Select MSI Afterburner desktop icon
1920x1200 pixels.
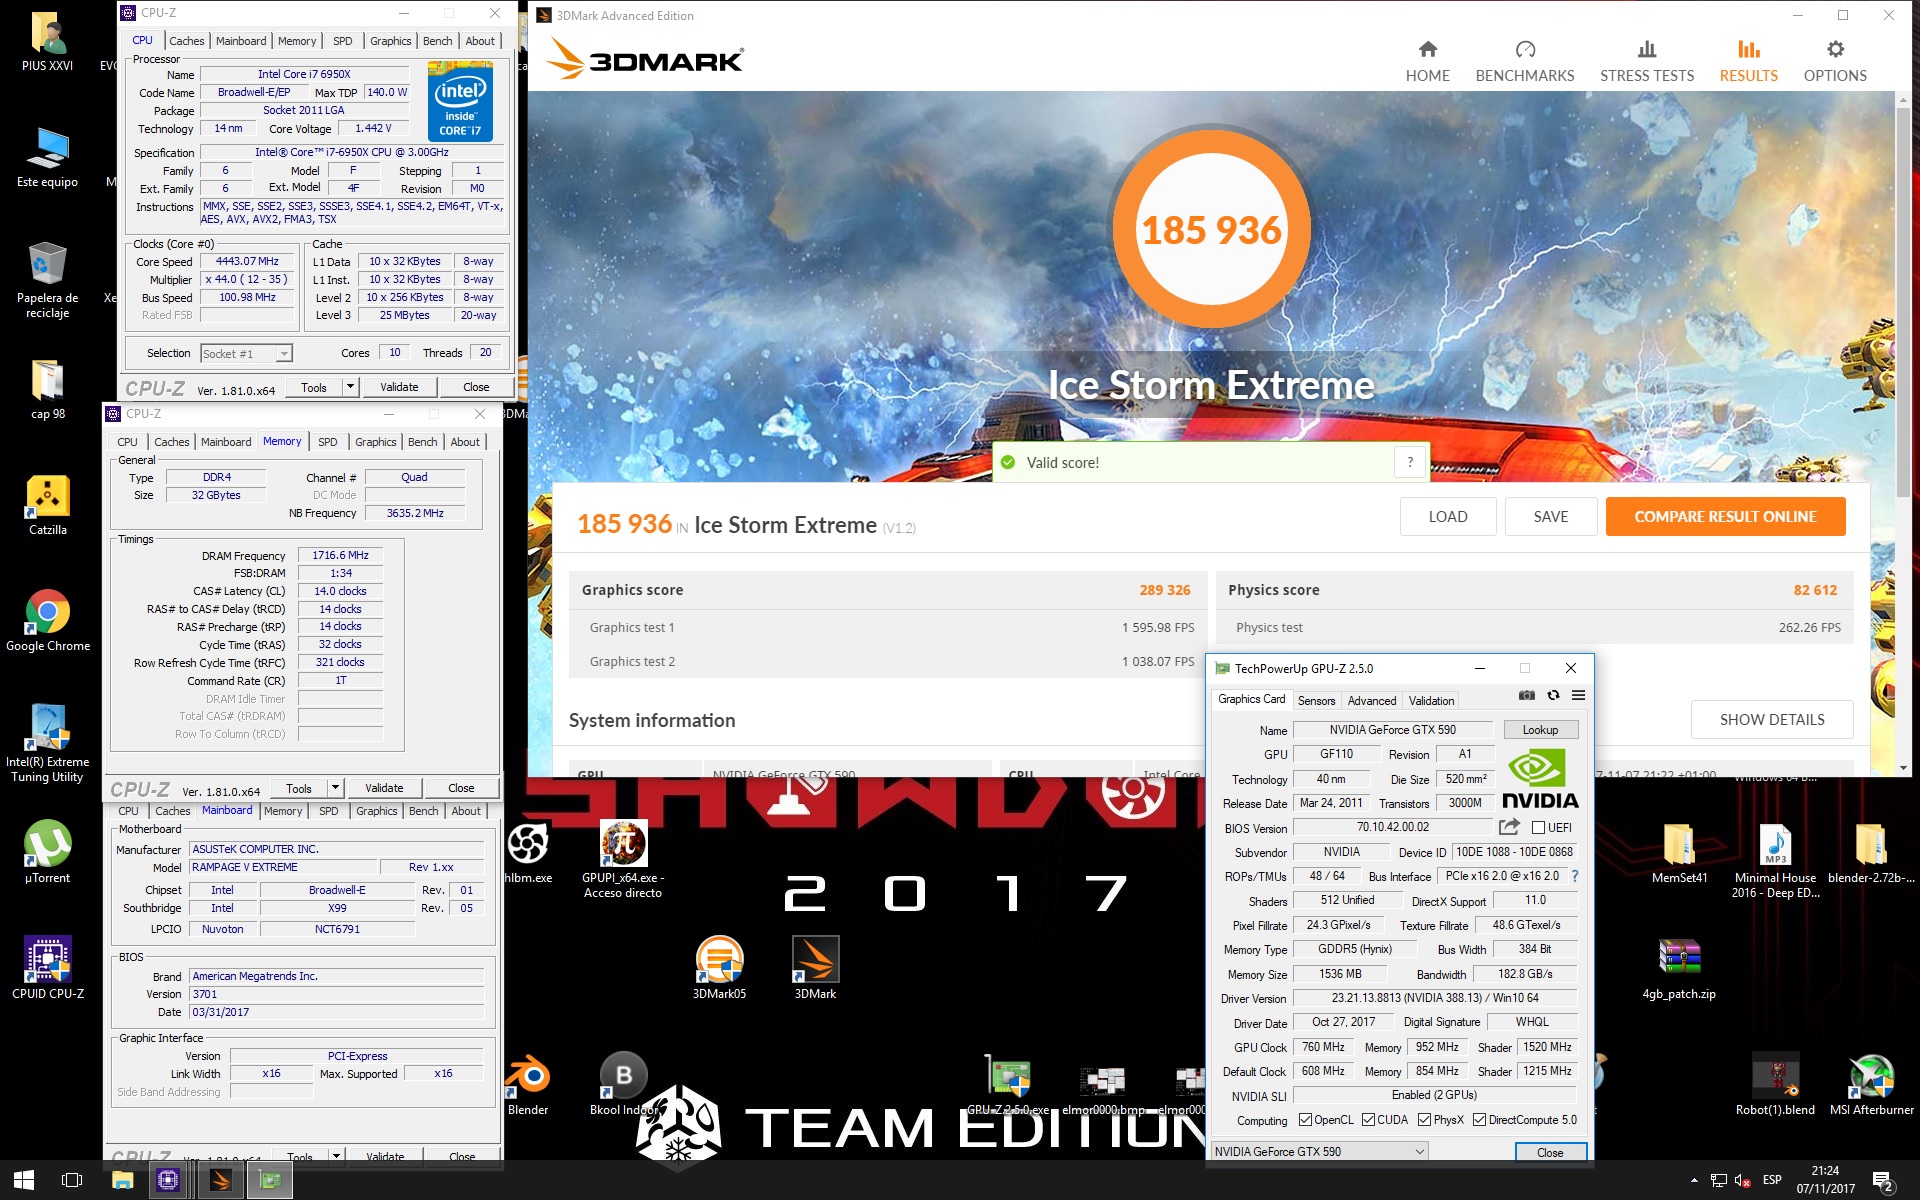tap(1871, 1084)
